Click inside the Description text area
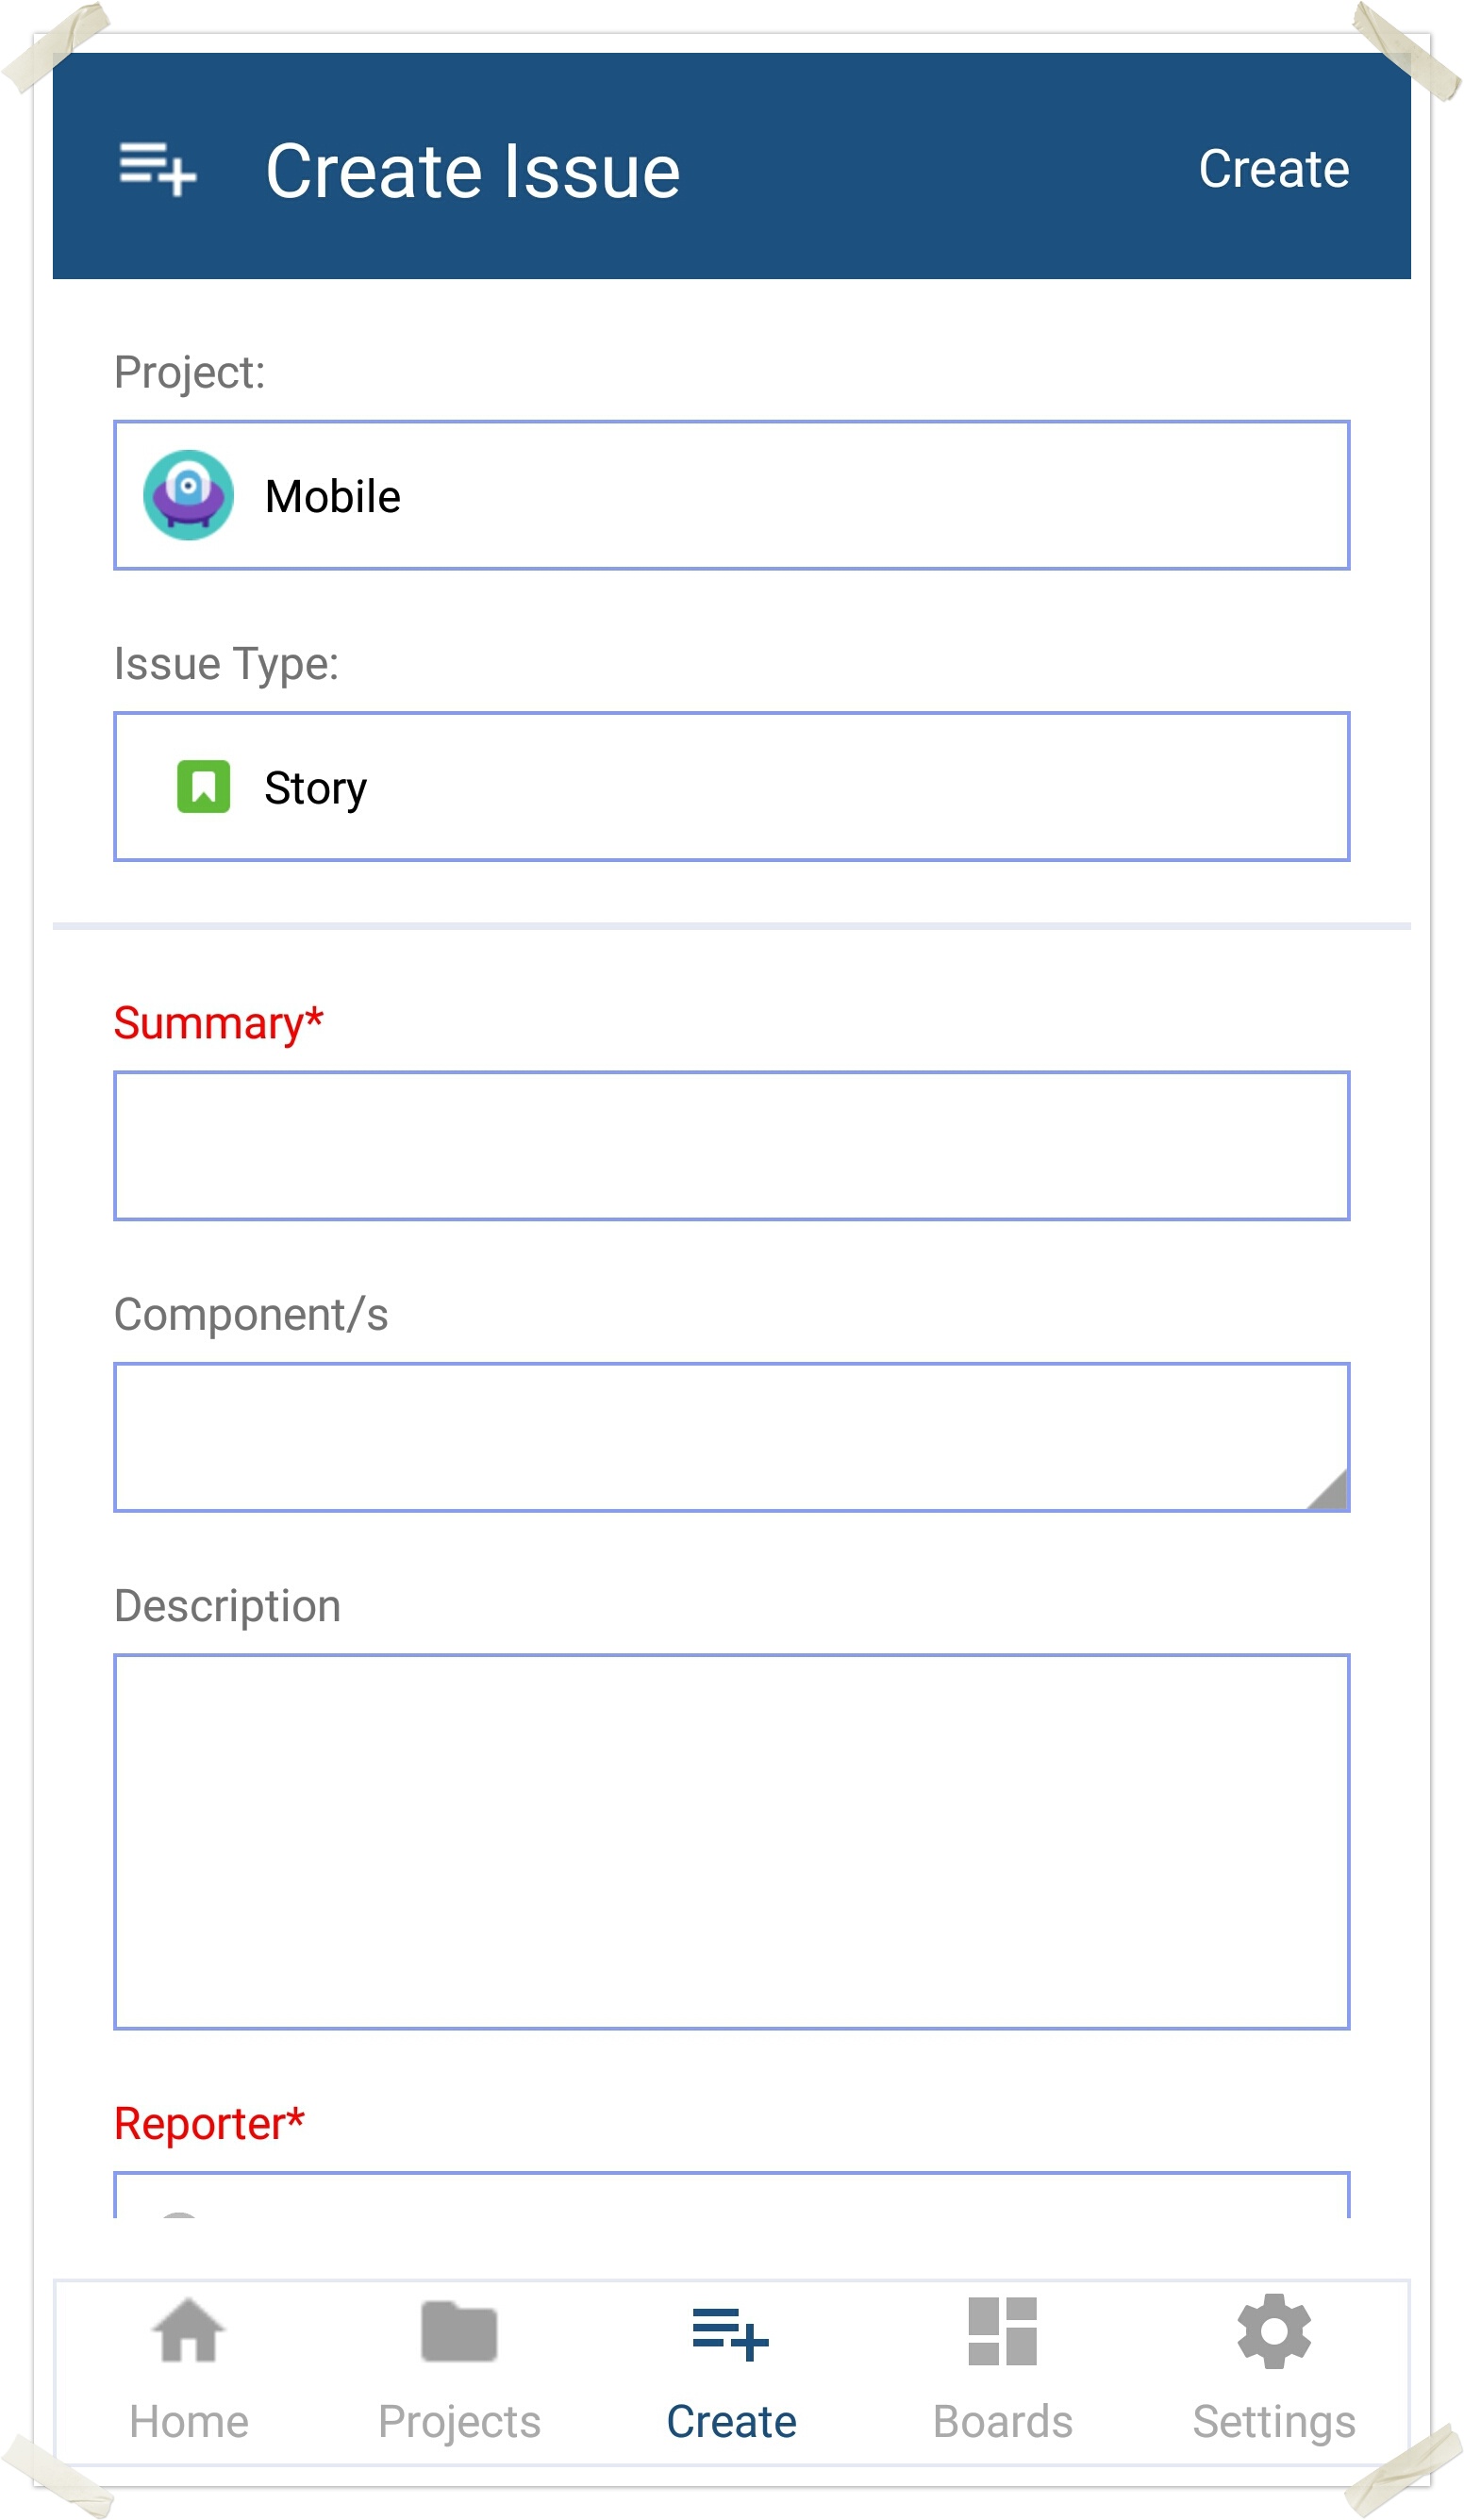Screen dimensions: 1464x2520 tap(731, 1841)
